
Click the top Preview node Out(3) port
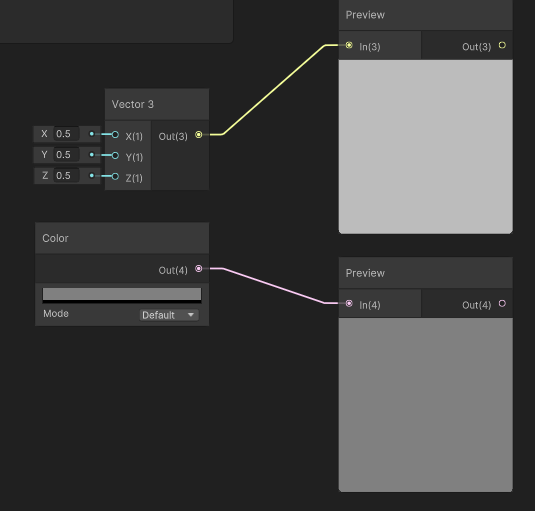pos(502,45)
